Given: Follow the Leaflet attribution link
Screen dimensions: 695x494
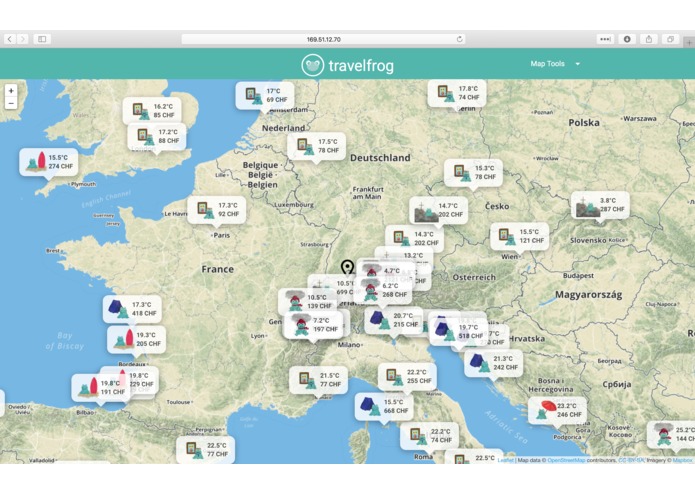Looking at the screenshot, I should pos(505,460).
